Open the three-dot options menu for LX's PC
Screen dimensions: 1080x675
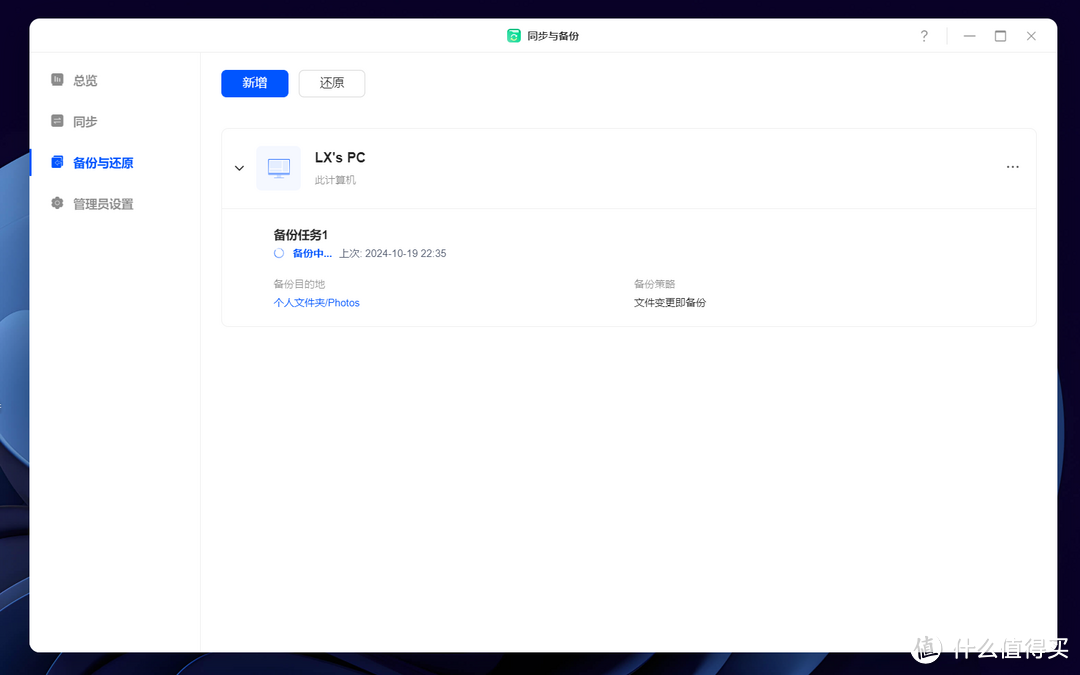point(1012,167)
